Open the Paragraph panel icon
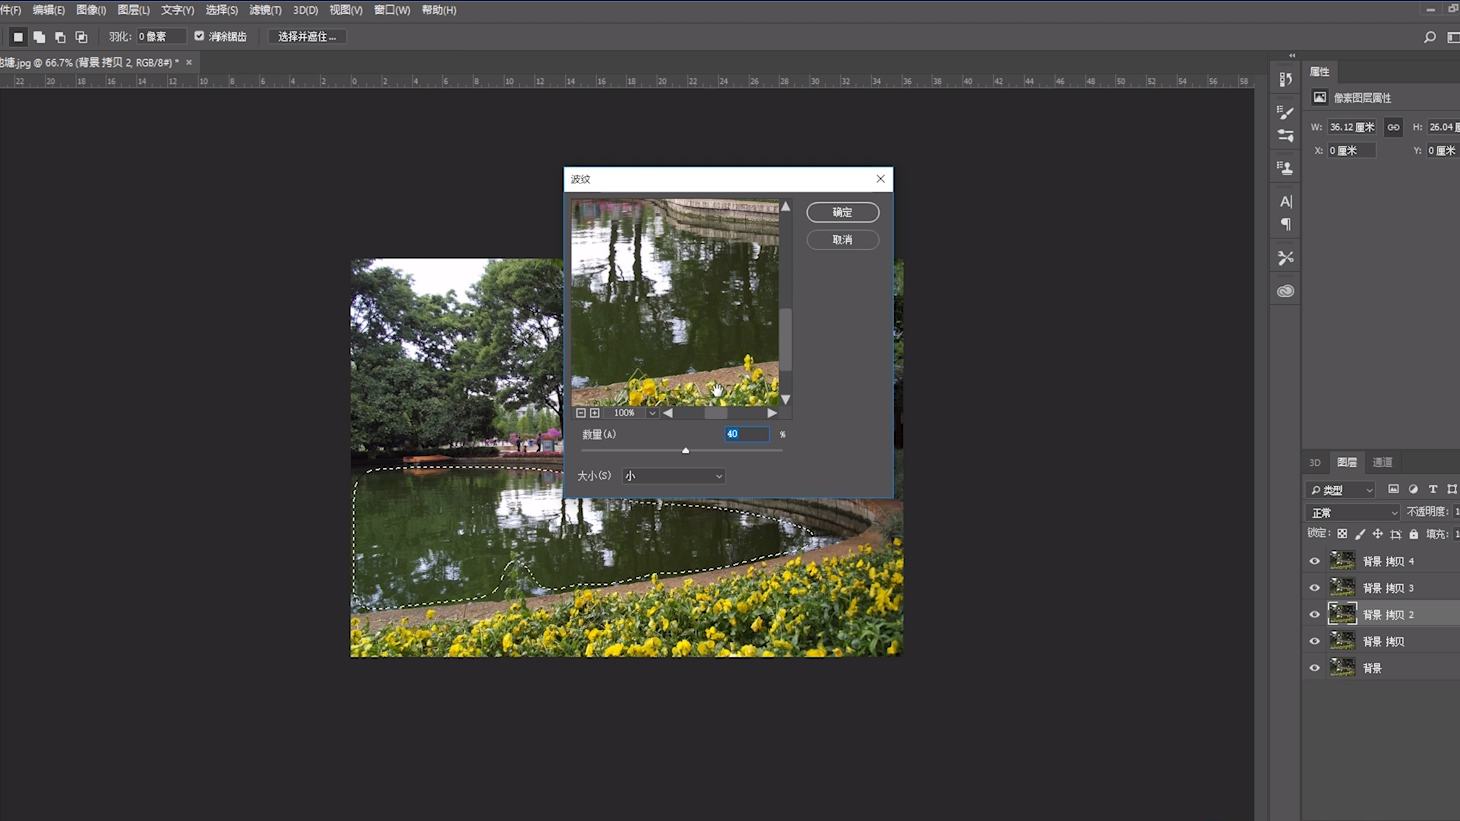1460x821 pixels. pos(1285,225)
